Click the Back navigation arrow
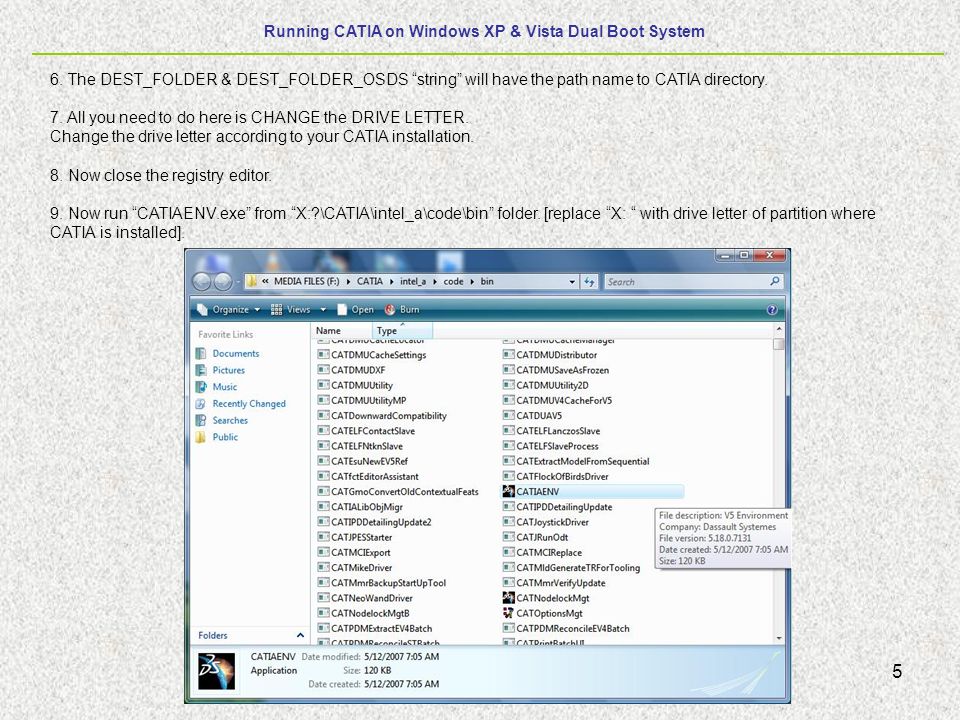960x720 pixels. pos(202,282)
